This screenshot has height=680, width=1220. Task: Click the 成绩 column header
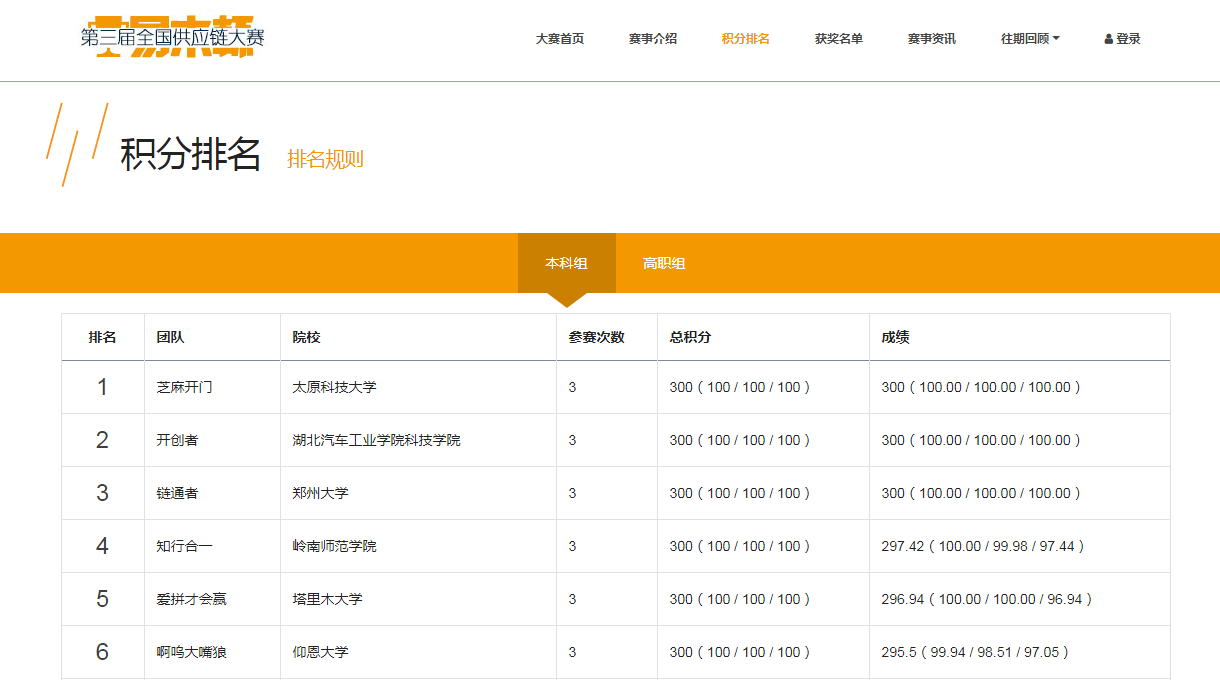click(x=895, y=338)
